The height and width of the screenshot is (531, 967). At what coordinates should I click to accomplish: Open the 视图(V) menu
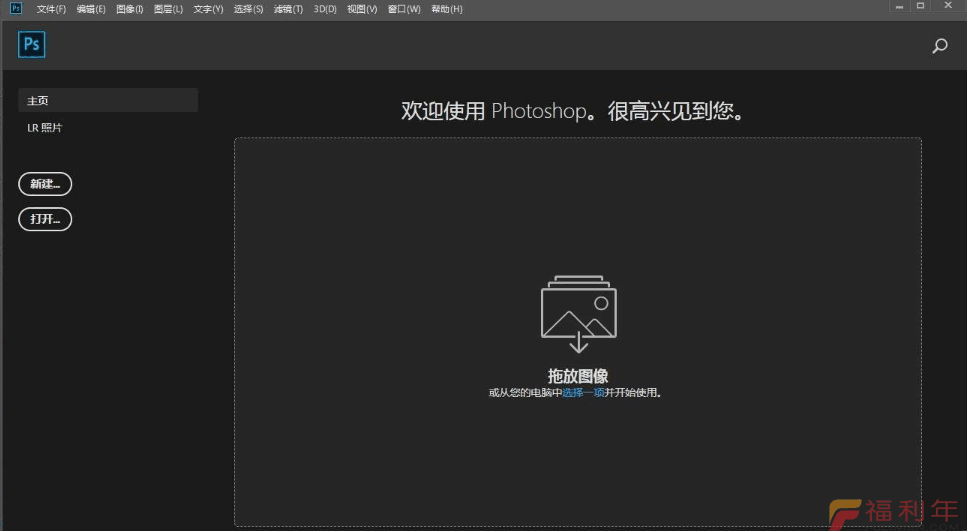coord(362,9)
